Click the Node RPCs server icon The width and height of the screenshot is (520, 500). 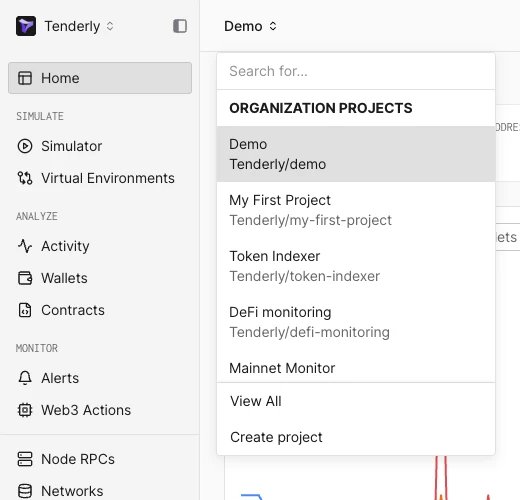click(x=25, y=459)
